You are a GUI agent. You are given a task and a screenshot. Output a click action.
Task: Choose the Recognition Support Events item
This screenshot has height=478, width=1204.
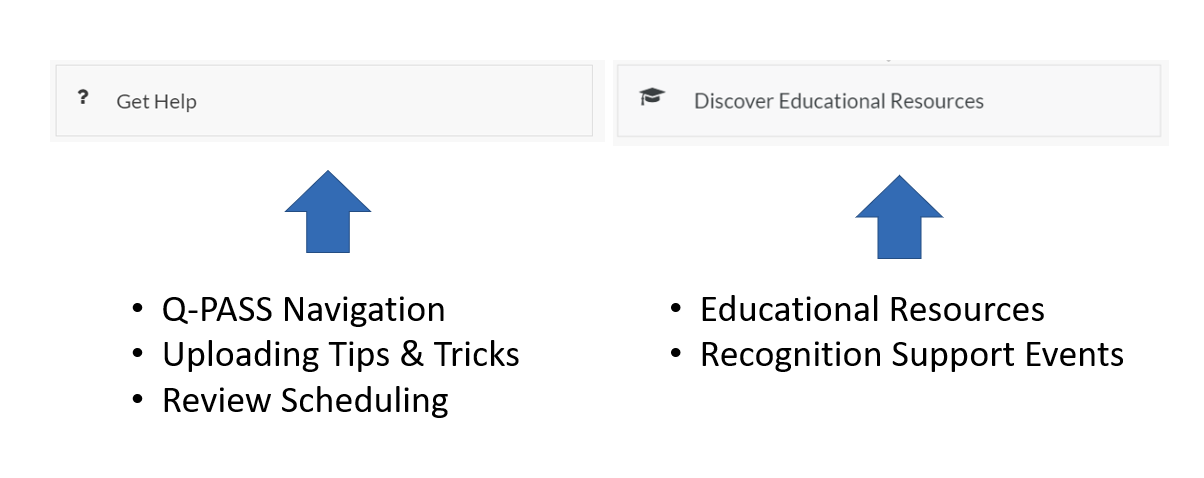click(911, 354)
